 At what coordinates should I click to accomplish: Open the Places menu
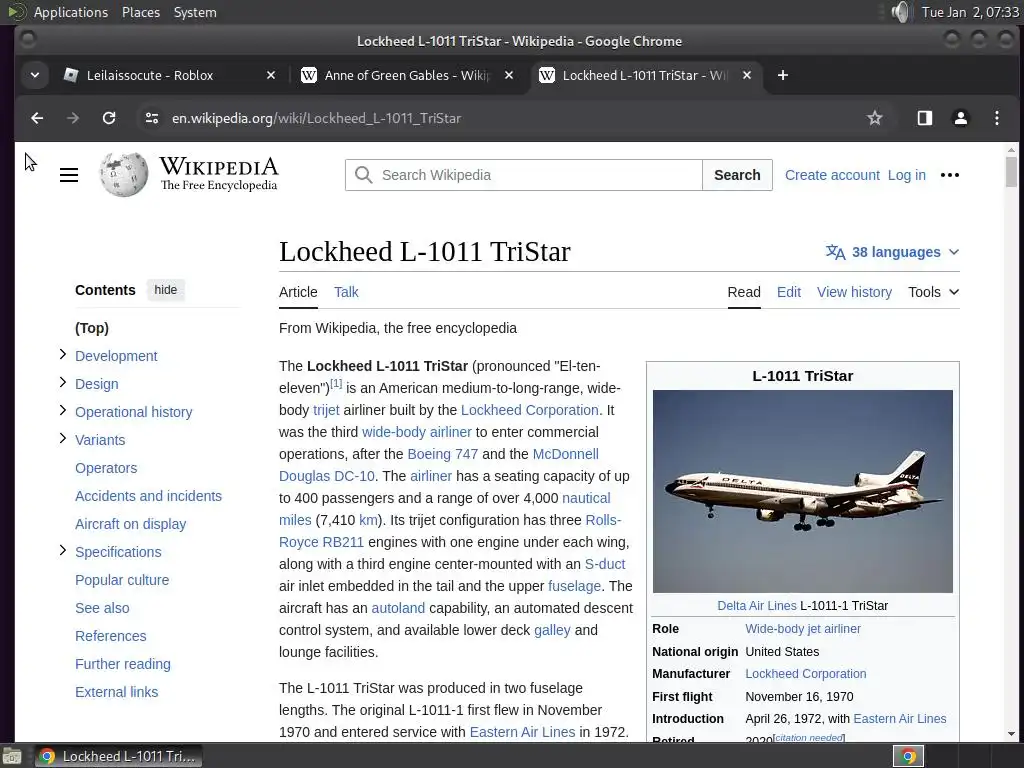click(x=140, y=12)
